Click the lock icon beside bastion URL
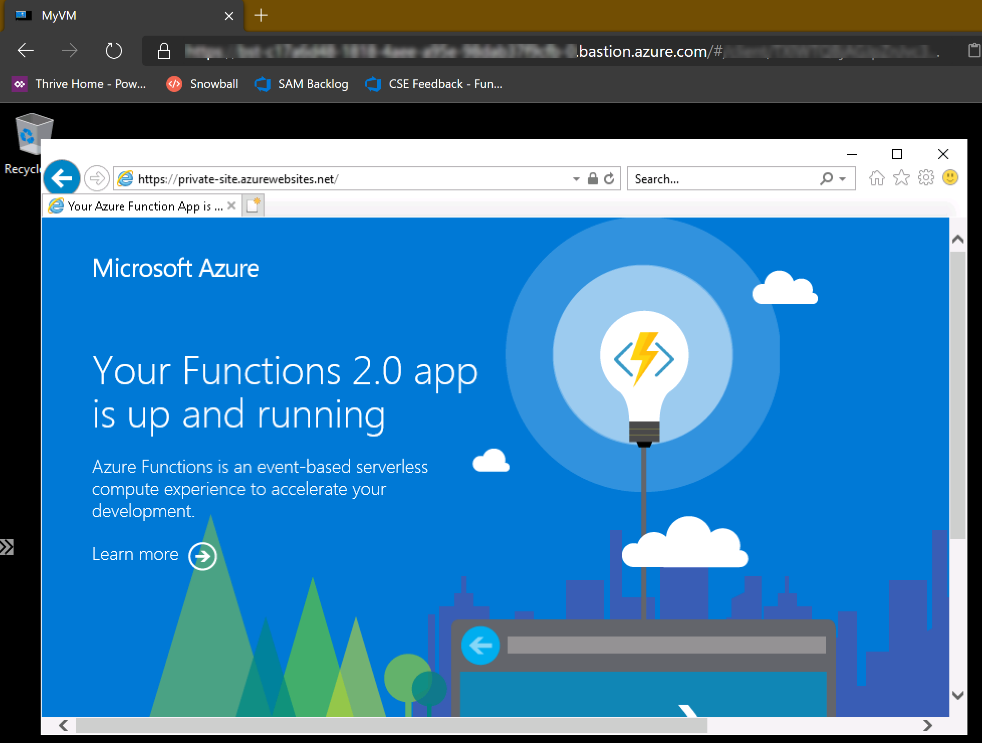The width and height of the screenshot is (982, 743). pos(163,51)
